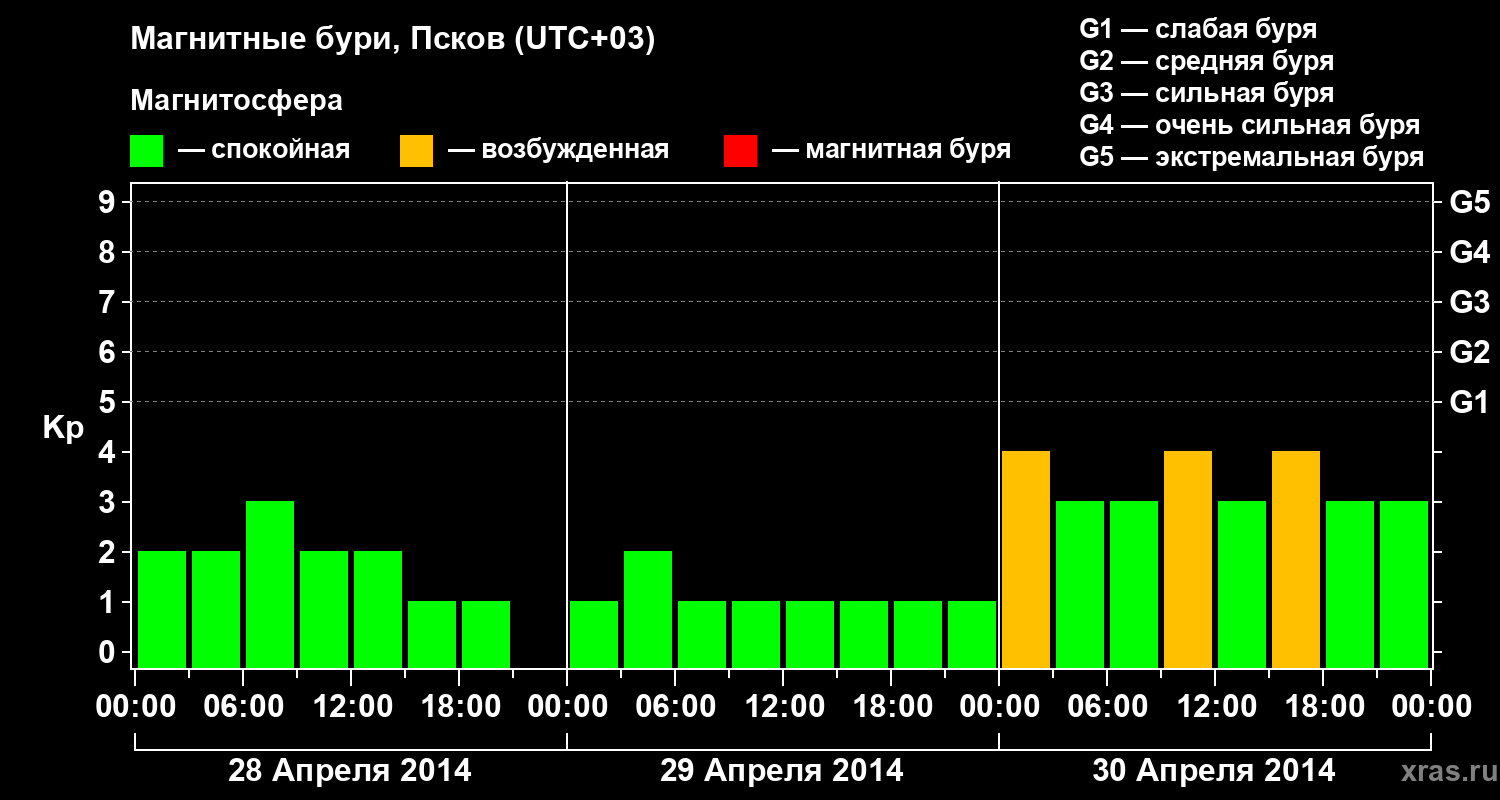Click the first green bar on 28 April

pos(162,609)
